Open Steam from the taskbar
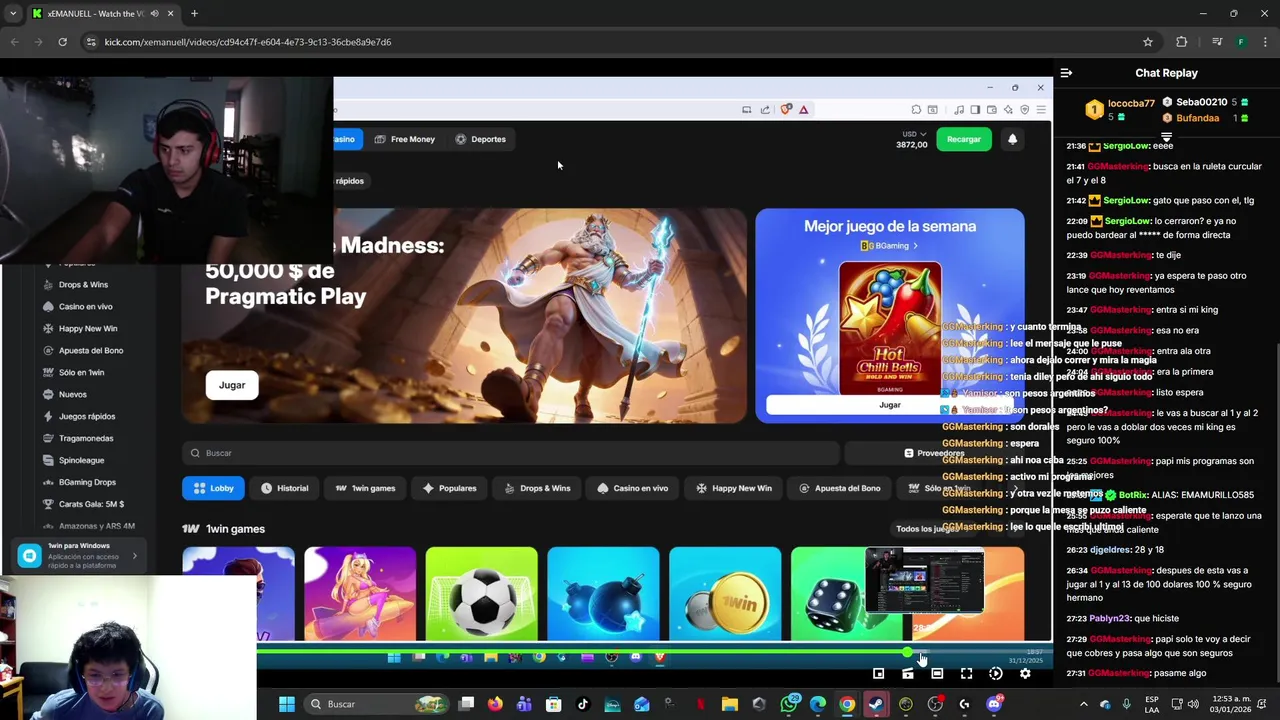Viewport: 1280px width, 720px height. (876, 704)
